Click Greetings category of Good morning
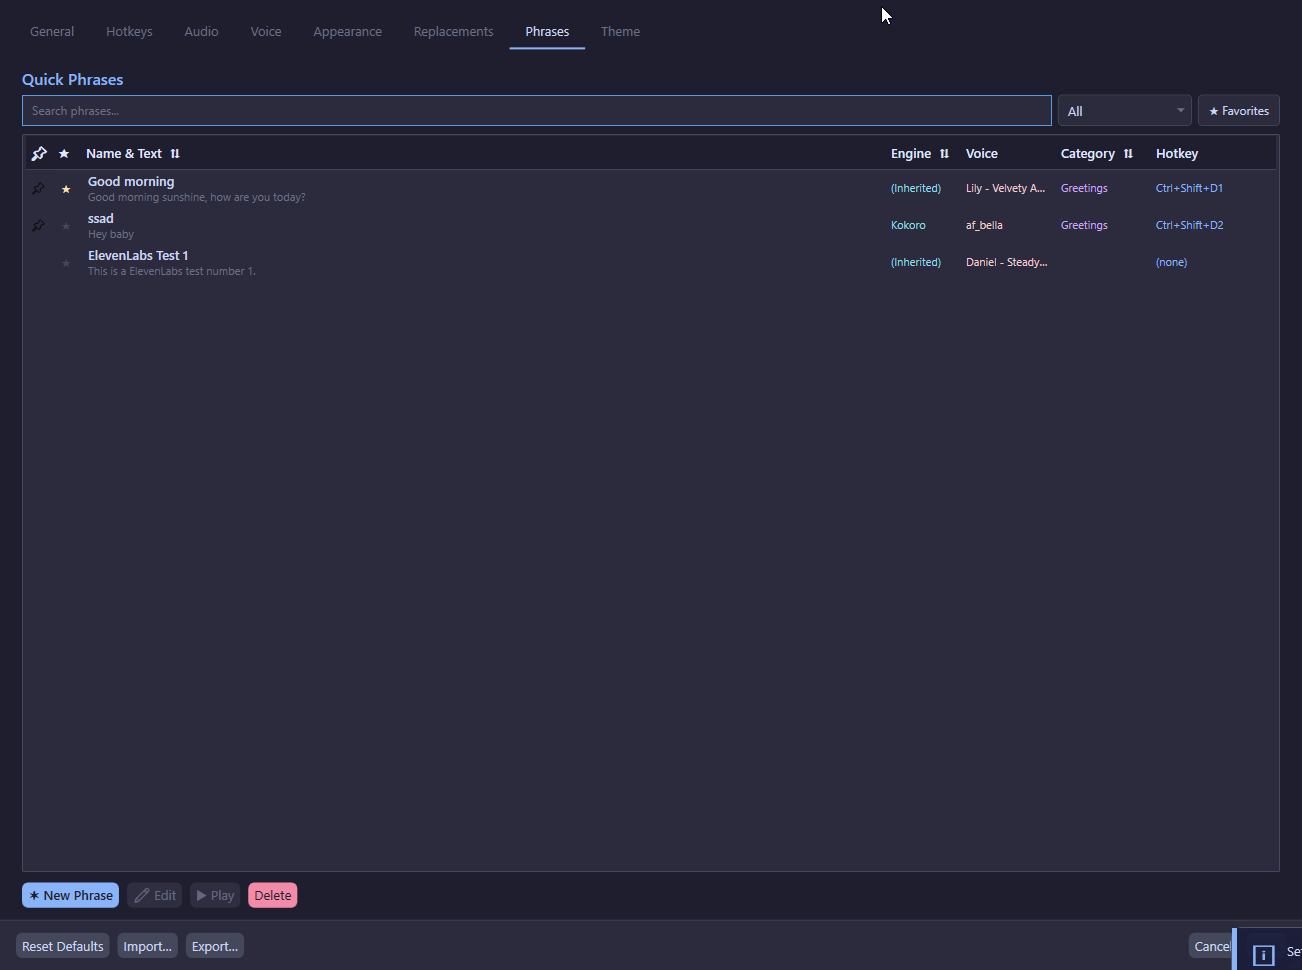This screenshot has width=1302, height=970. click(x=1084, y=188)
